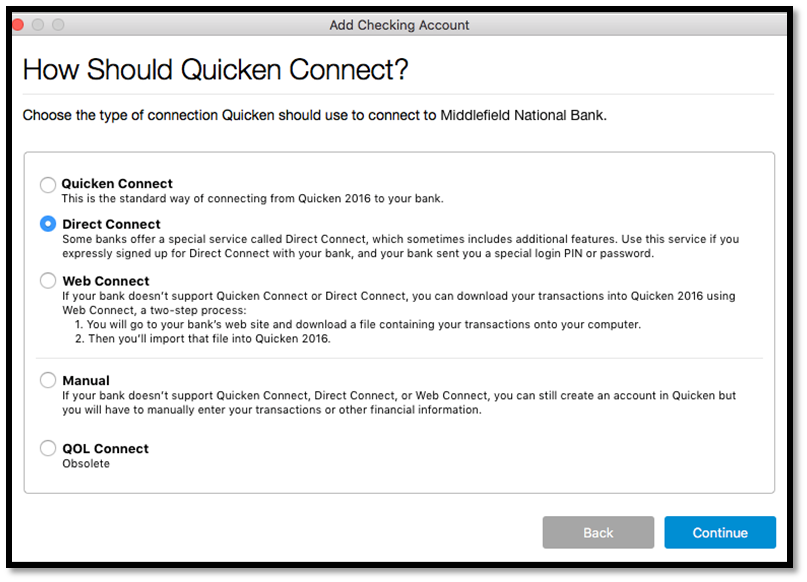
Task: Select the Direct Connect radio button
Action: pos(48,224)
